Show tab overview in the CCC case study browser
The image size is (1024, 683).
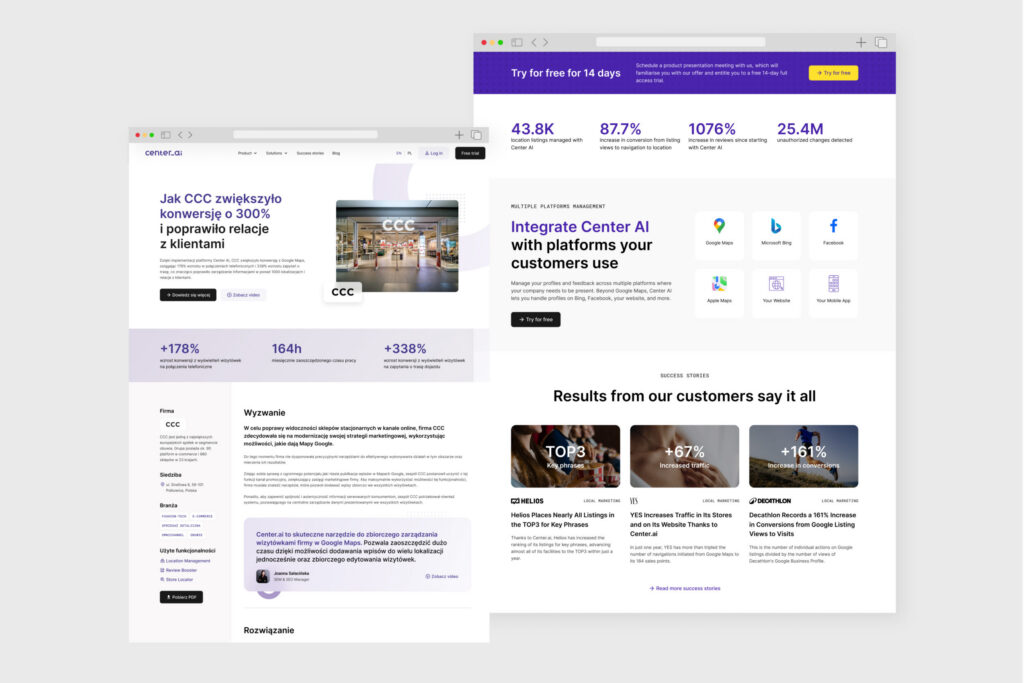point(476,135)
